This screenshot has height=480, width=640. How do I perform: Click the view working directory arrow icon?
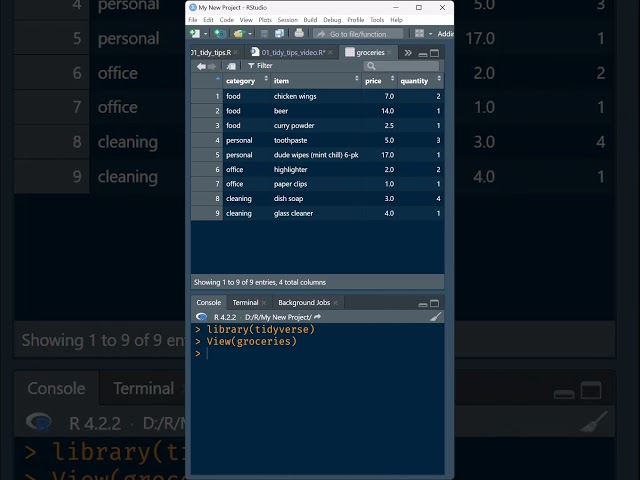pos(317,317)
